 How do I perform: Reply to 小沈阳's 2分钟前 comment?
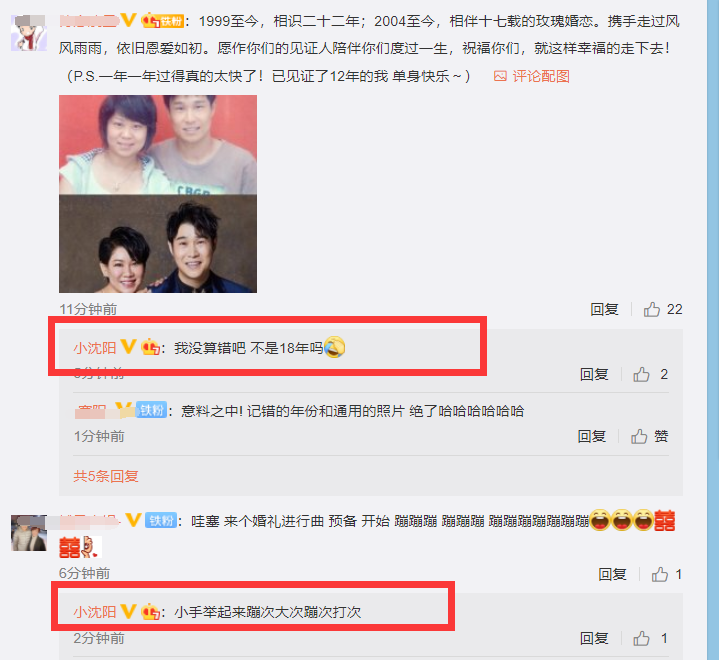[594, 638]
